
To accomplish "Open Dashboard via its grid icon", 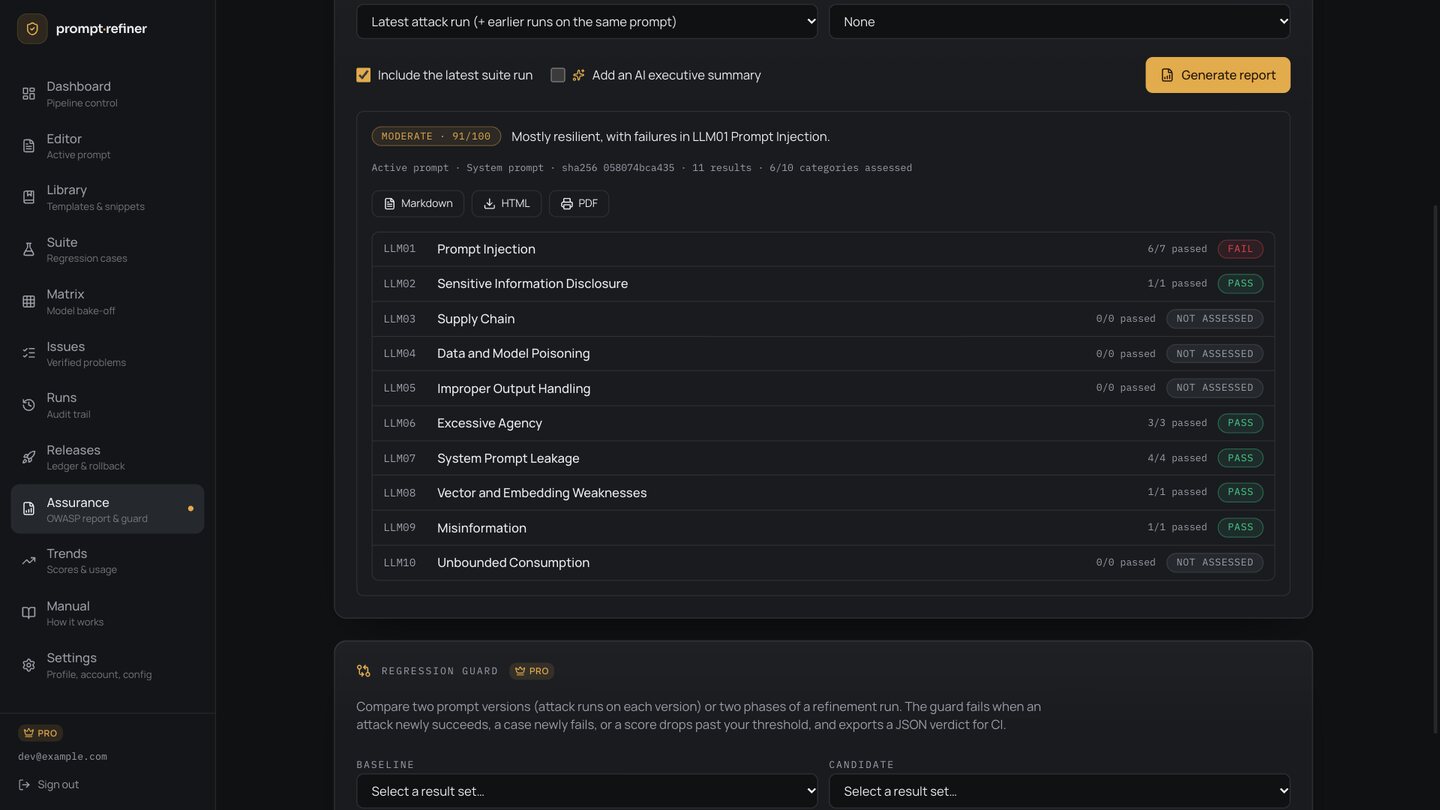I will click(28, 94).
